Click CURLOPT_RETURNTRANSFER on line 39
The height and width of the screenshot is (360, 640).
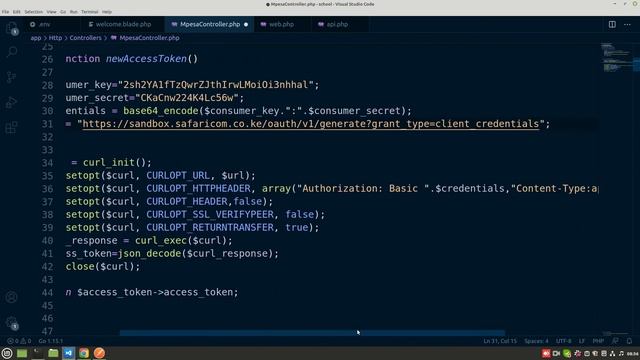click(x=210, y=228)
